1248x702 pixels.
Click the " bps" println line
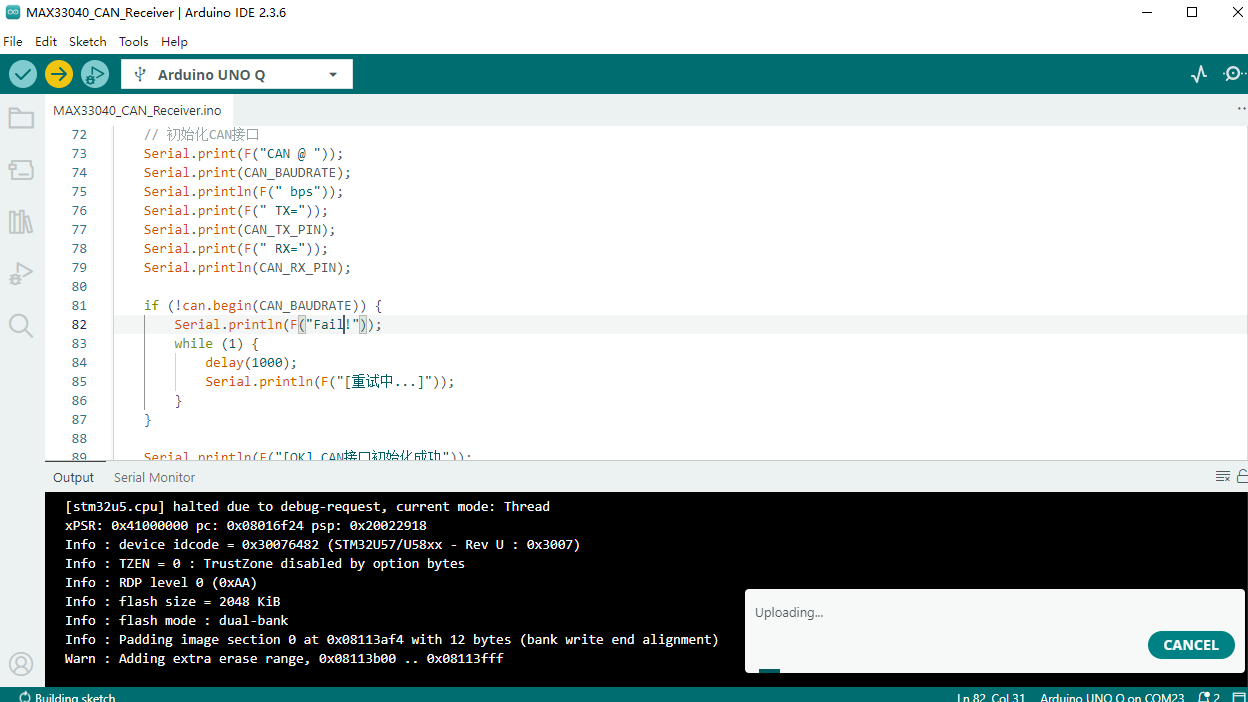coord(243,192)
